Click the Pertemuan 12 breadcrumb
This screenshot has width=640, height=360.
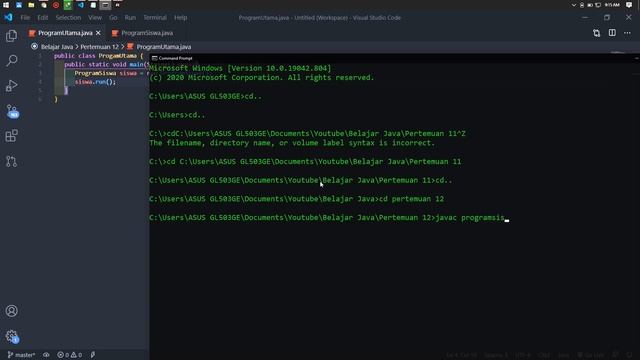(99, 47)
